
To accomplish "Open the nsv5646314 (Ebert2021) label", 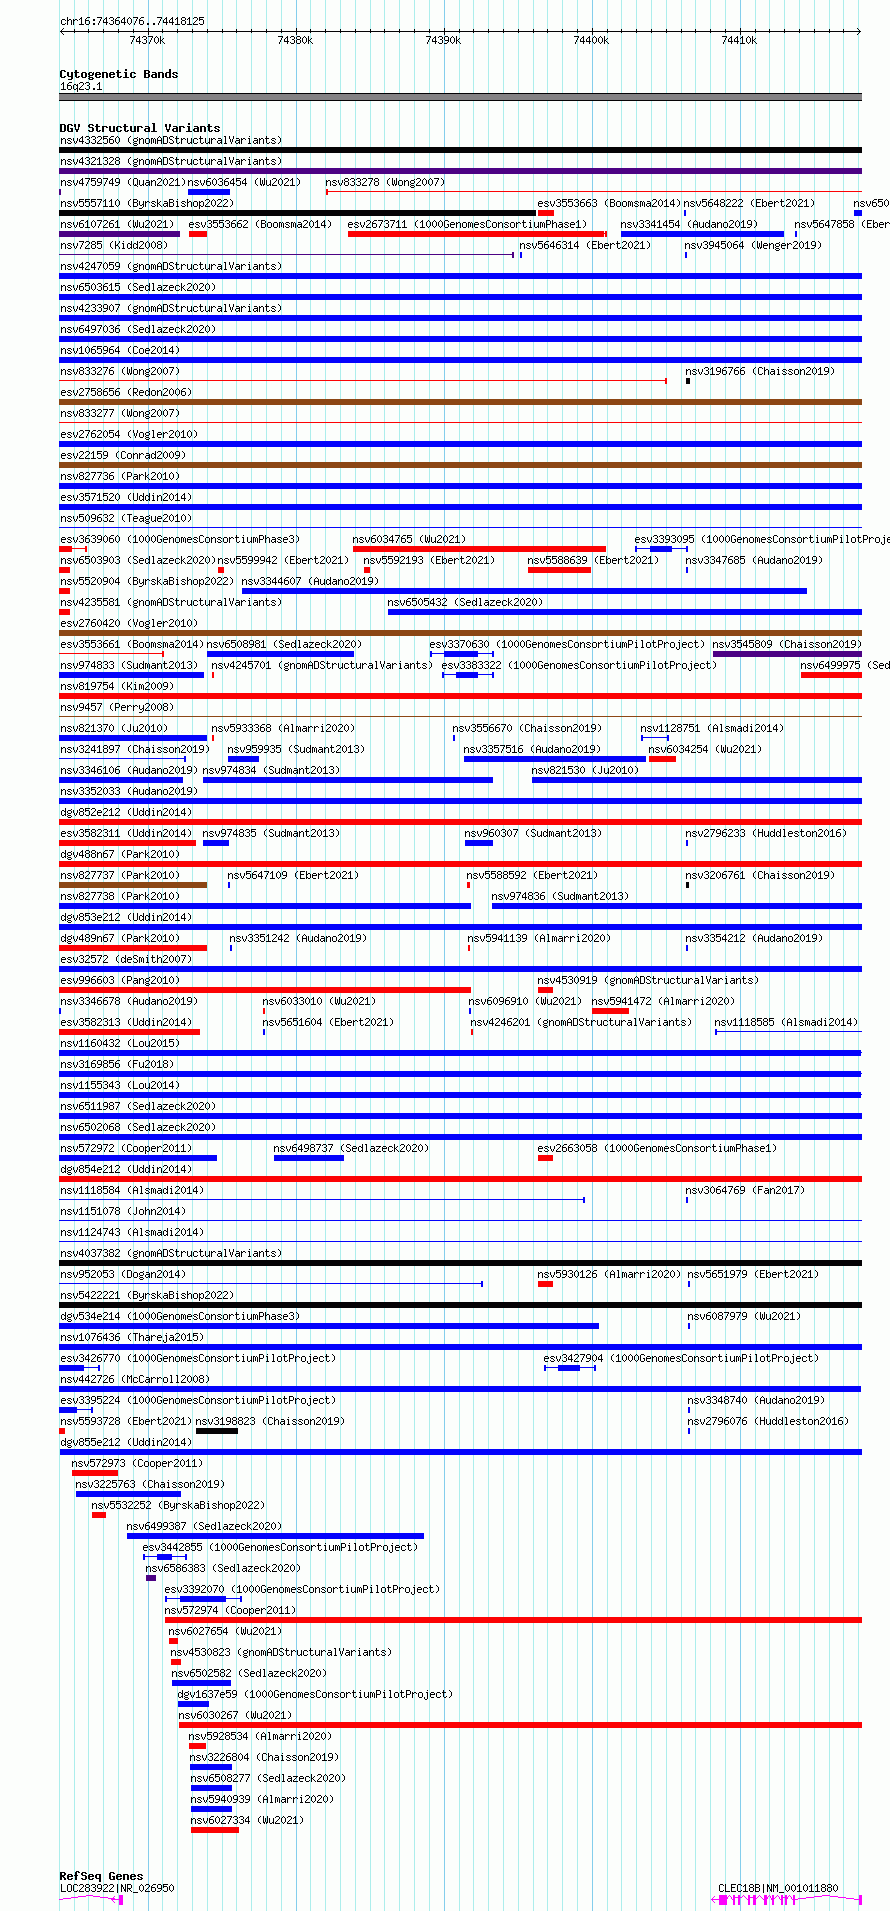I will pyautogui.click(x=585, y=245).
